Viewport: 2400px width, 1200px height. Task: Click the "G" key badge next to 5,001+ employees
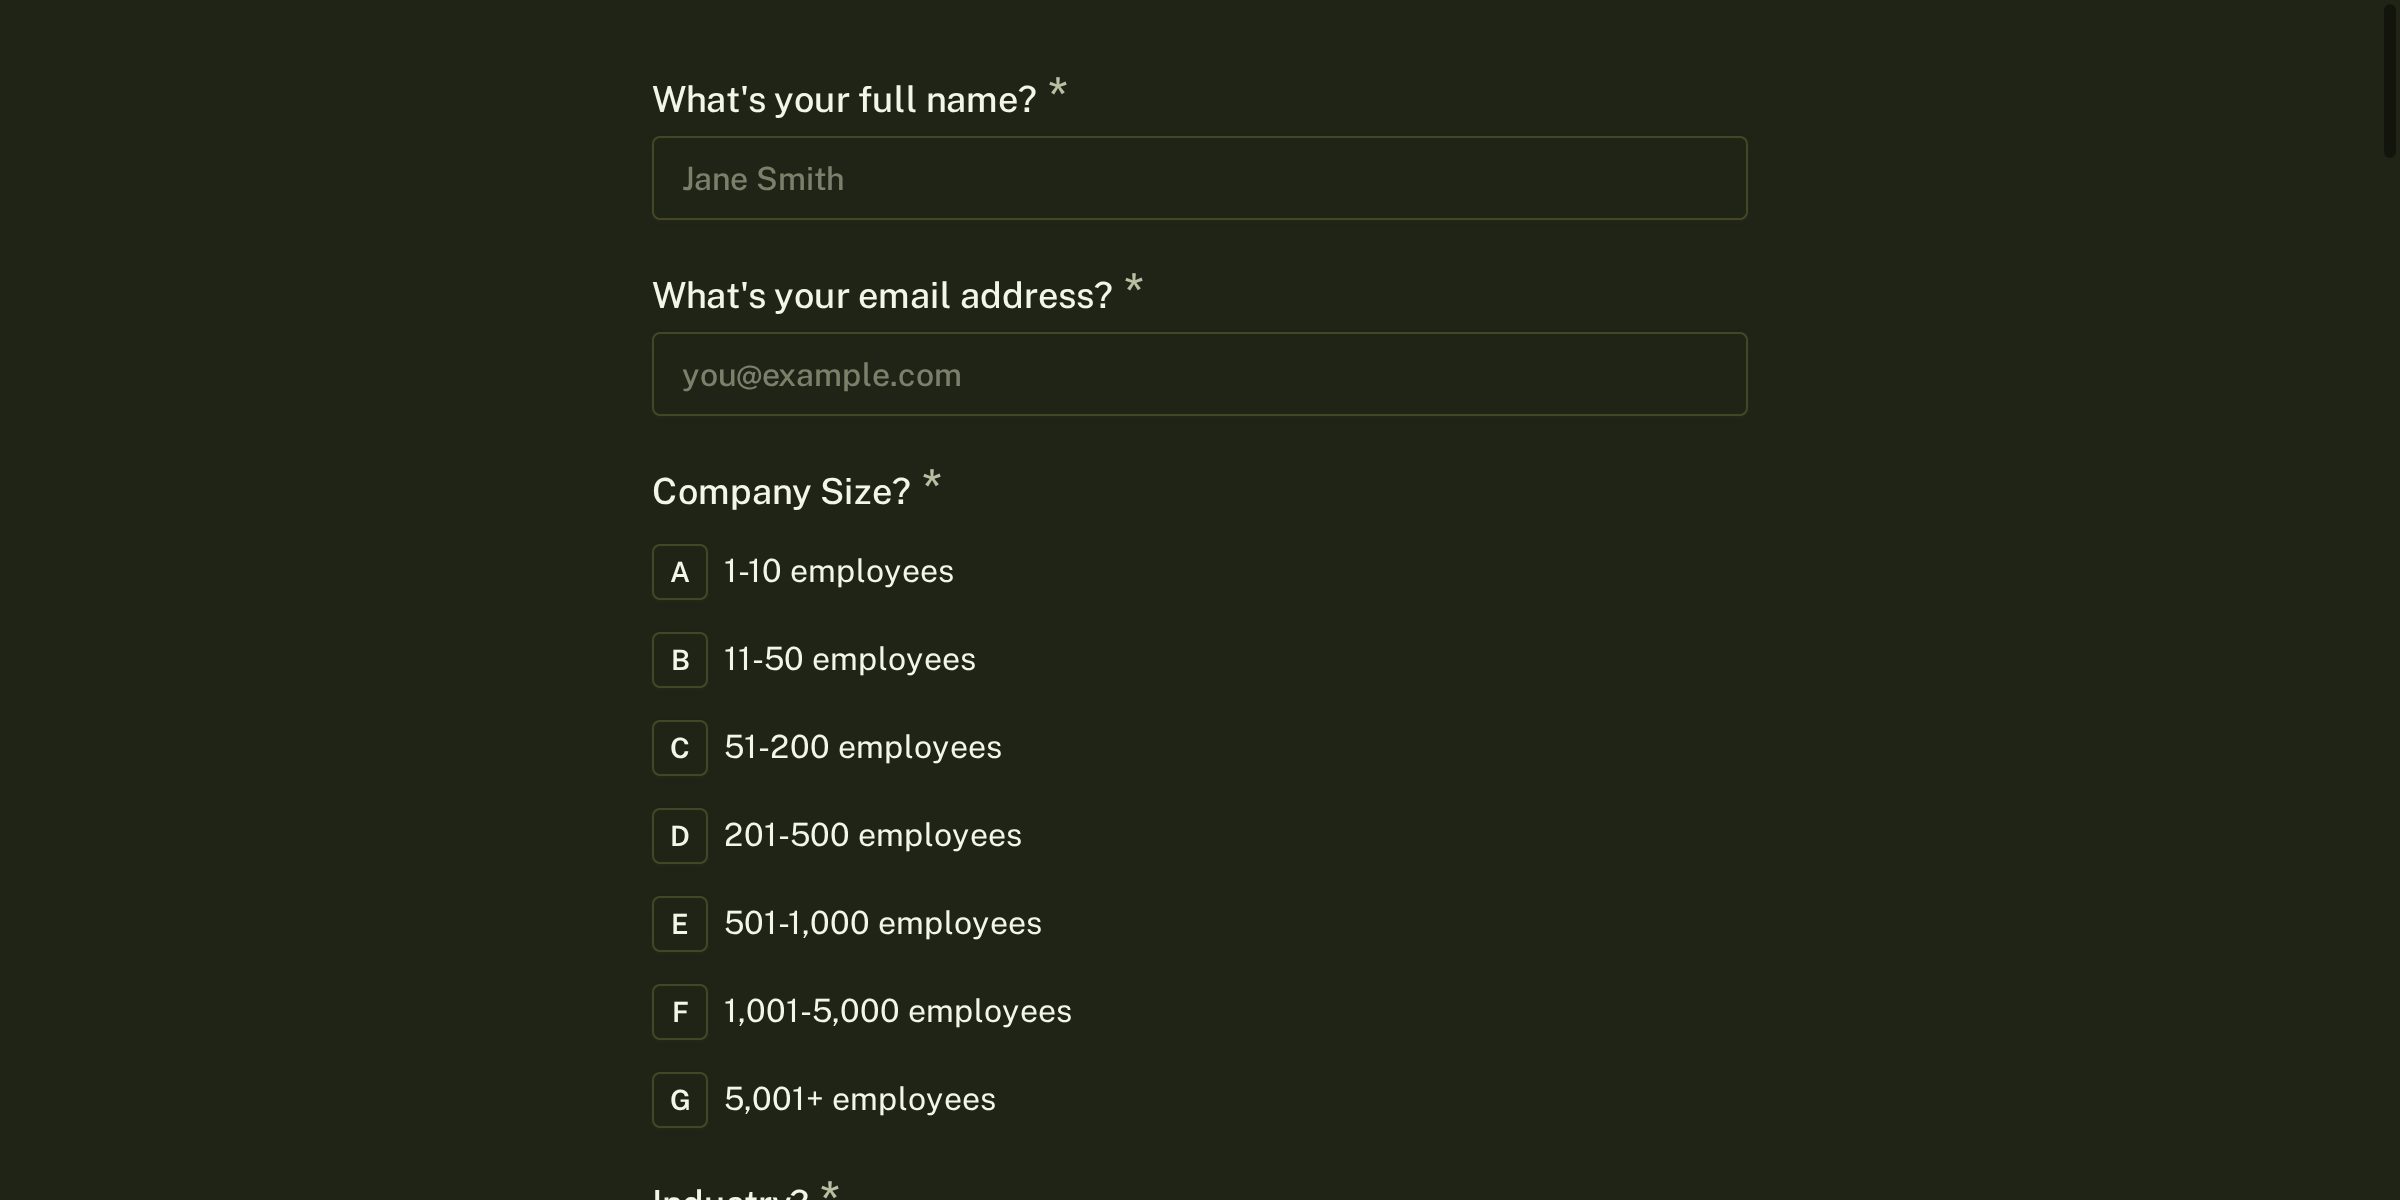click(x=679, y=1099)
